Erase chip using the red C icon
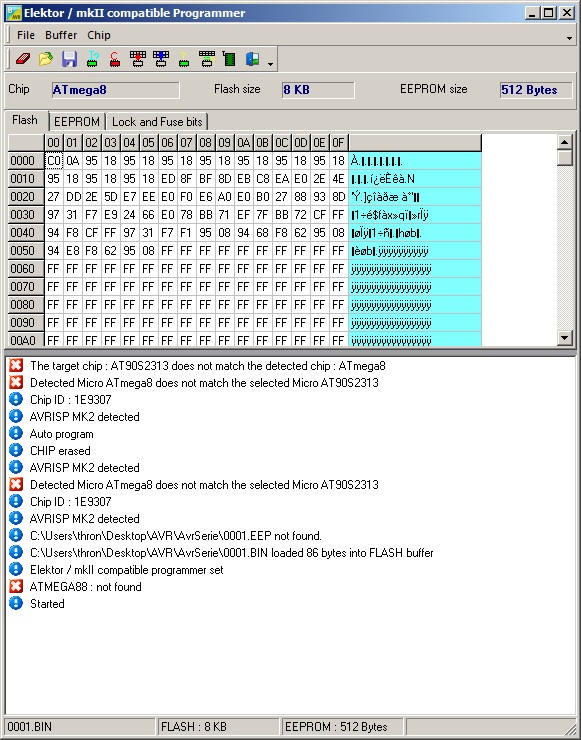The width and height of the screenshot is (581, 740). (115, 59)
